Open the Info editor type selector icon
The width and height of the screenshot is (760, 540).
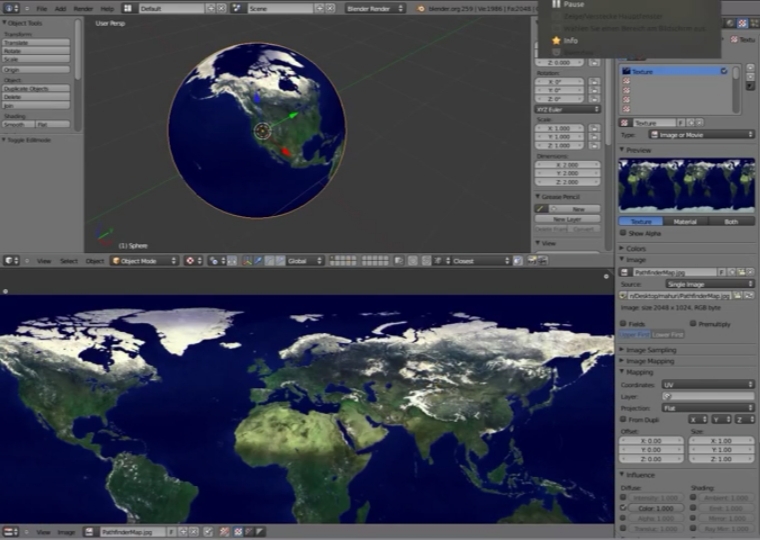pyautogui.click(x=11, y=8)
